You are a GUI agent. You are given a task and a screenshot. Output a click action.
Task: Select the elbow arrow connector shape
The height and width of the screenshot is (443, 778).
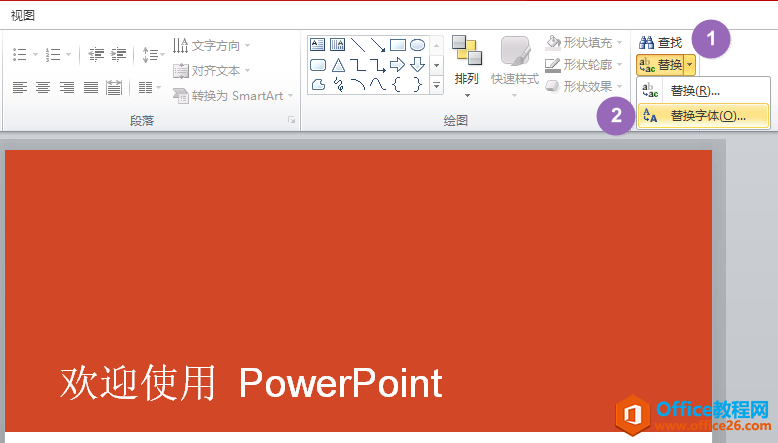tap(378, 64)
